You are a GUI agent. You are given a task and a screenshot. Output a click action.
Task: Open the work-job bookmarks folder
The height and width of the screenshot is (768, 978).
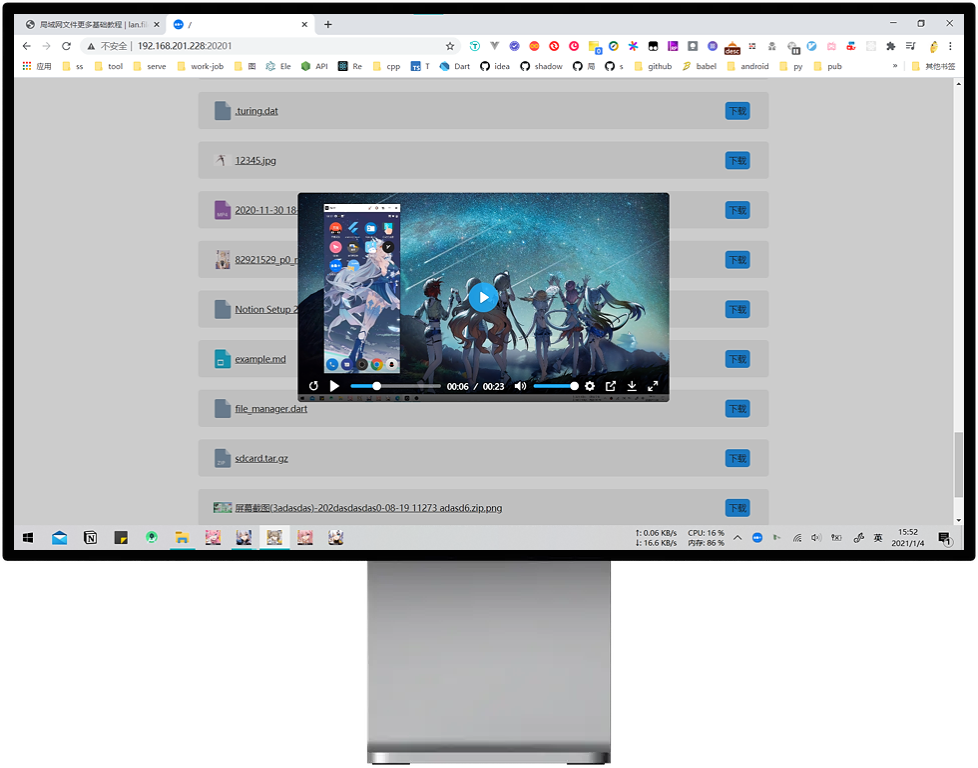[x=200, y=66]
